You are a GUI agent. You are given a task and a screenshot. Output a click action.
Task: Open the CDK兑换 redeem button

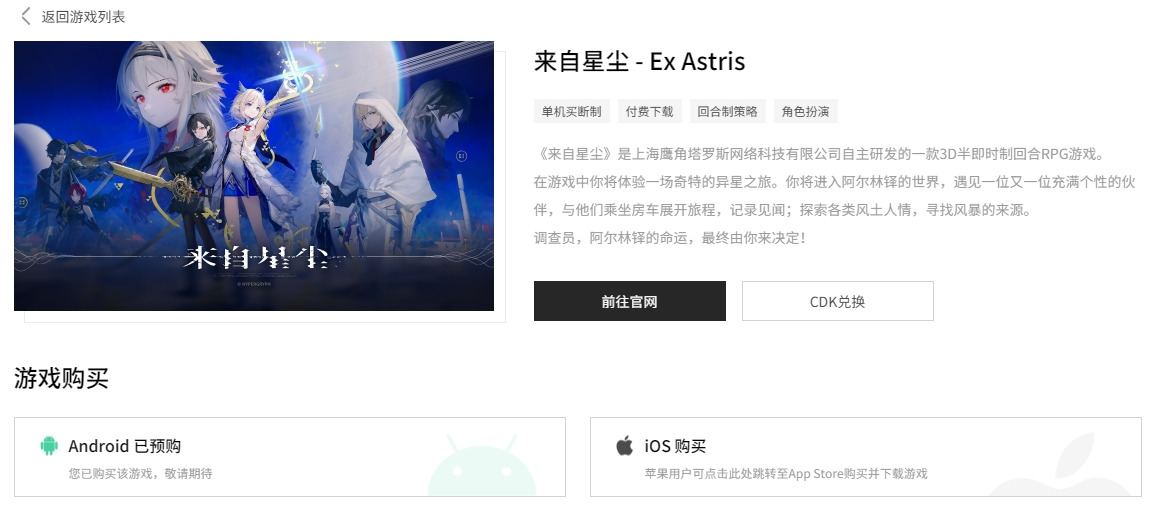pos(838,301)
